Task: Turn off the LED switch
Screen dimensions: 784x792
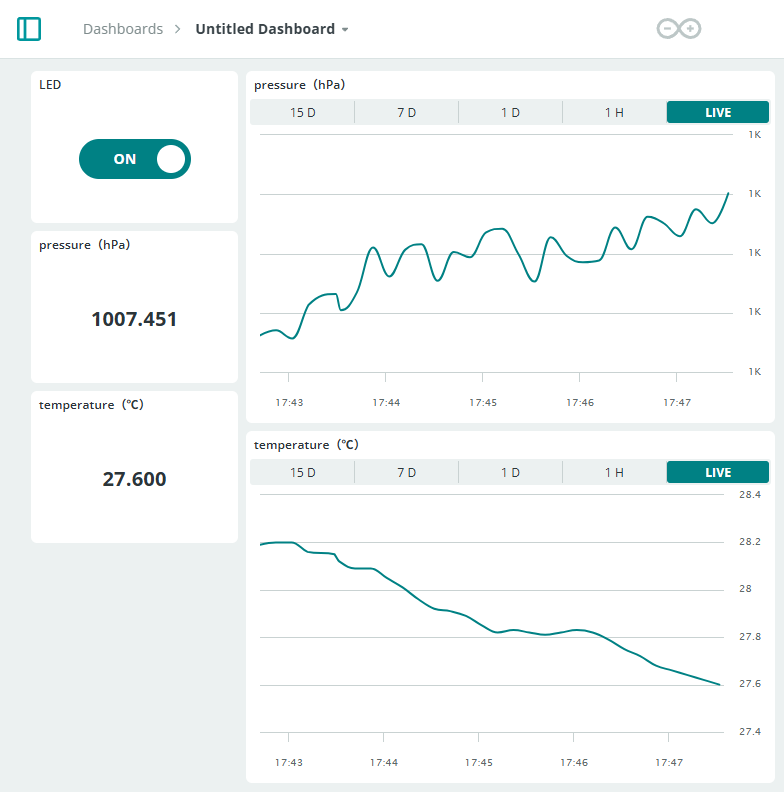Action: (135, 159)
